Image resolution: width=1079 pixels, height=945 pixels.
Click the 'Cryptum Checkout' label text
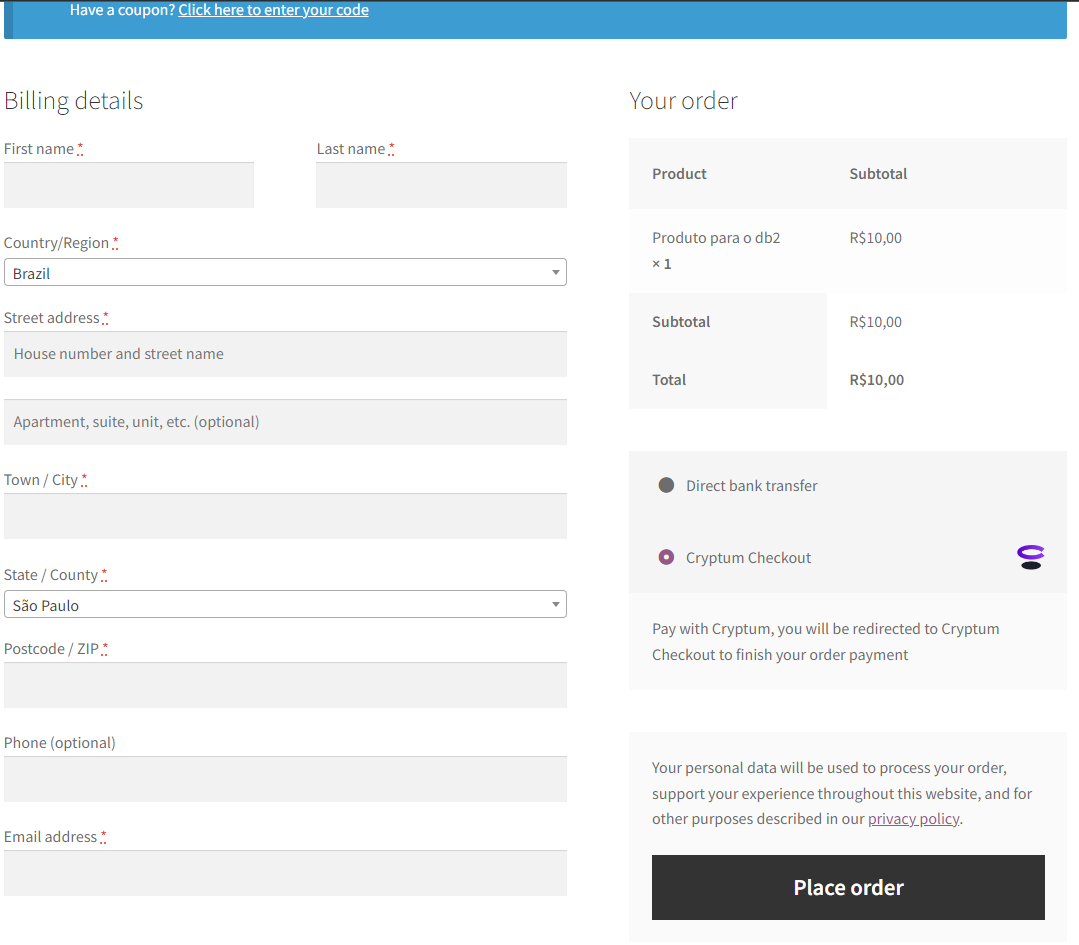[x=748, y=558]
